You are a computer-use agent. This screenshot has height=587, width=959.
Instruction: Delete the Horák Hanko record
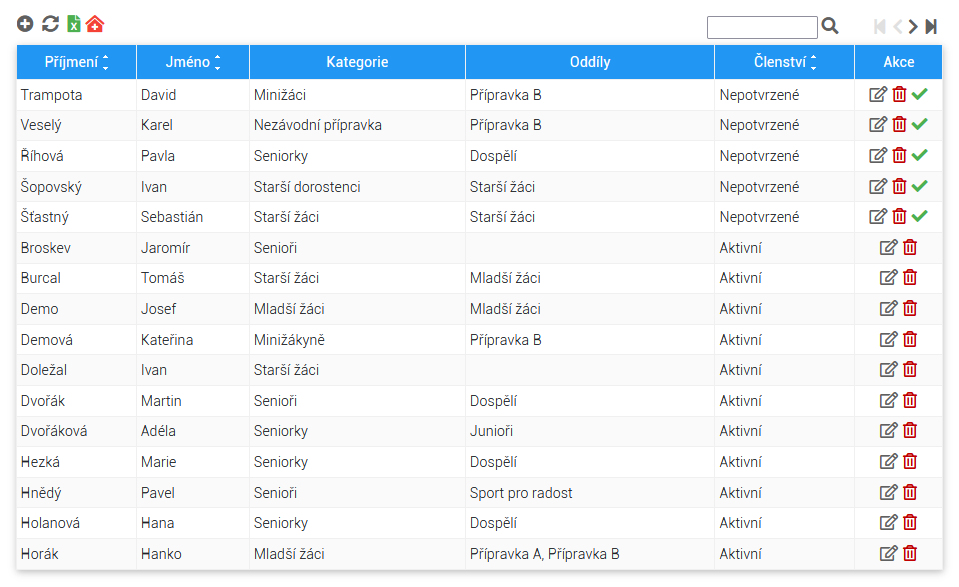(910, 553)
